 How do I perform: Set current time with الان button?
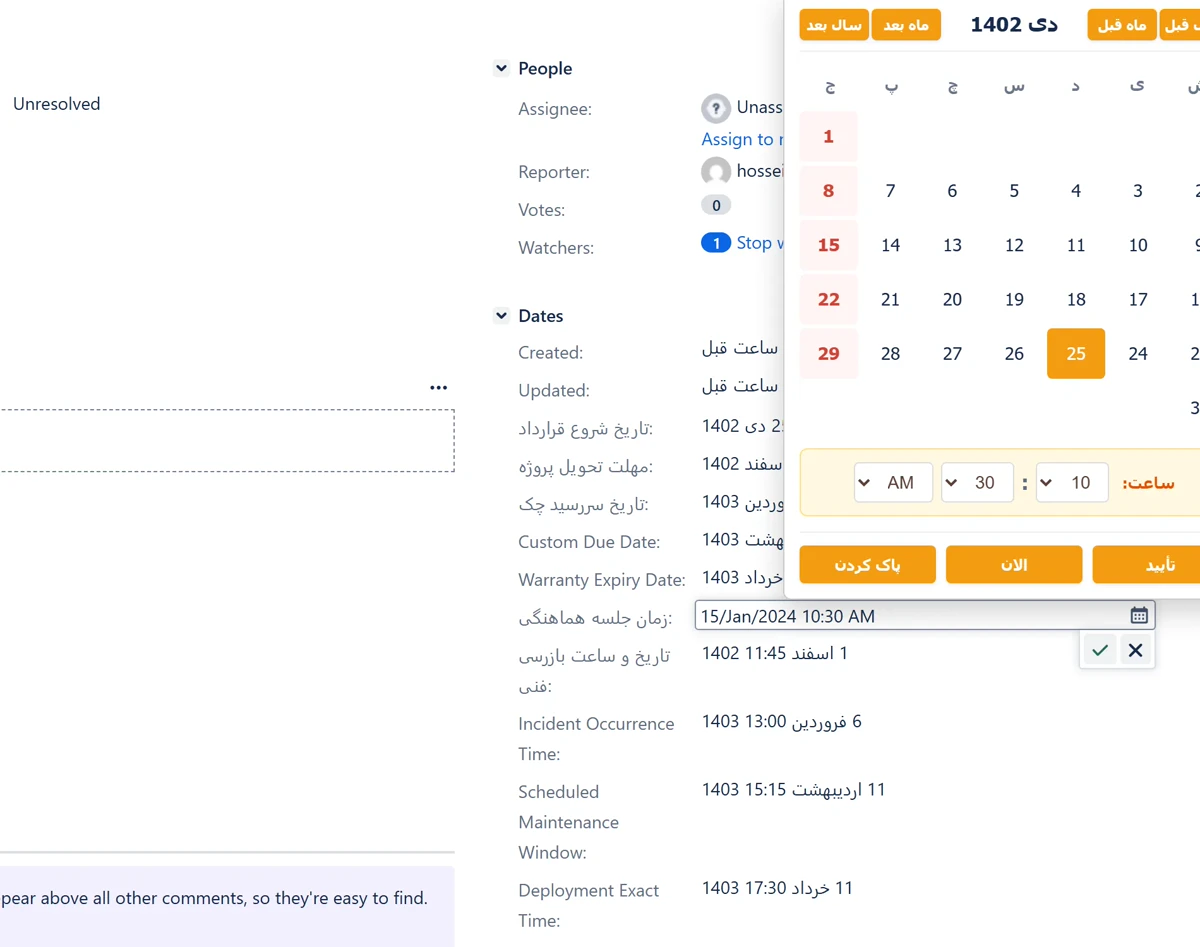click(x=1014, y=565)
